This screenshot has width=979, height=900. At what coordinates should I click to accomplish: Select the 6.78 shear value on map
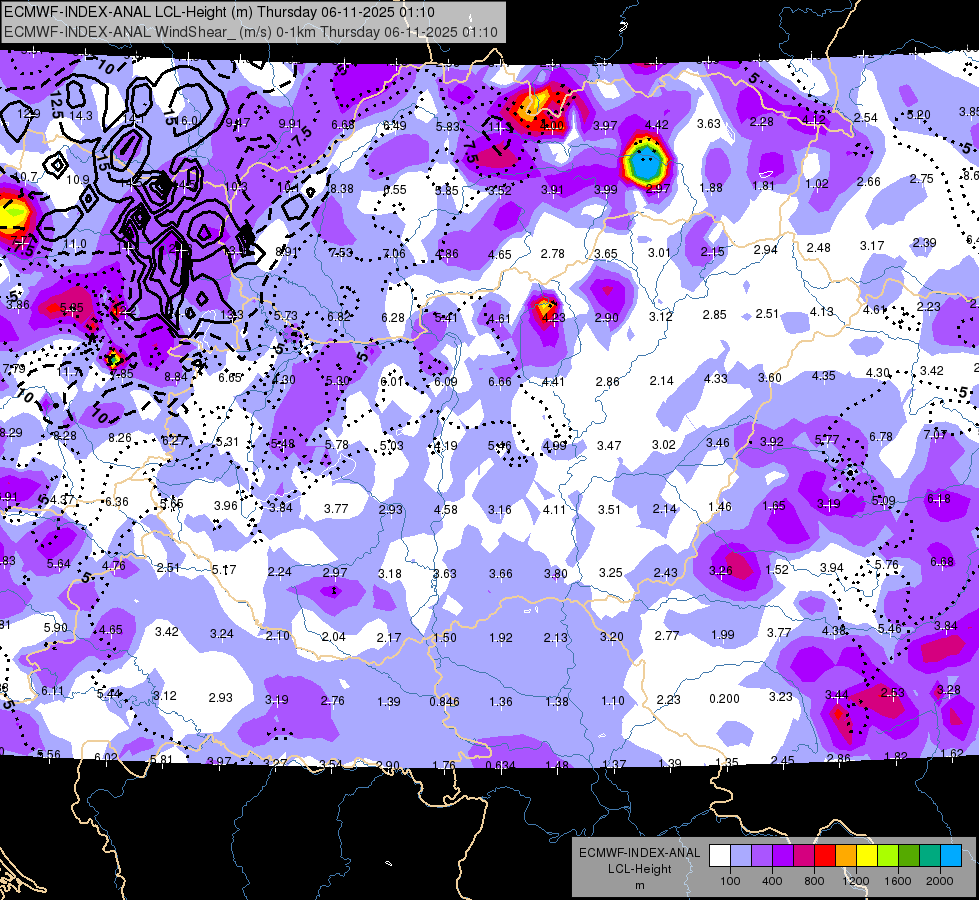880,436
